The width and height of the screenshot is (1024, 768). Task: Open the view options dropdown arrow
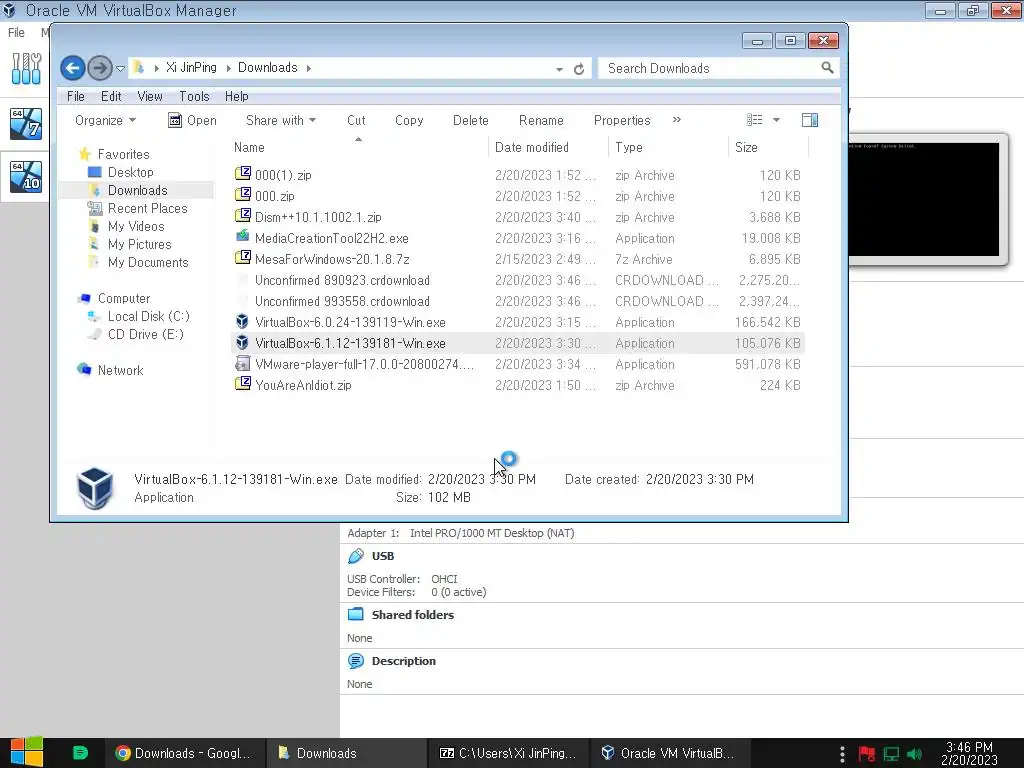[776, 120]
